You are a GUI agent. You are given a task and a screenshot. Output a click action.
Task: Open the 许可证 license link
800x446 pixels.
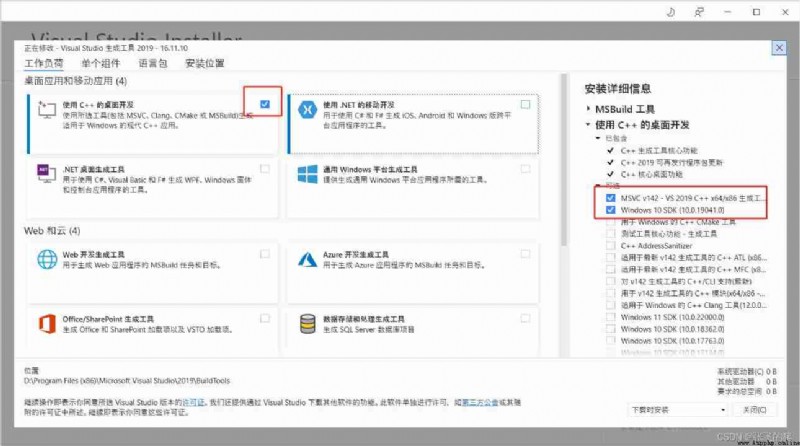[193, 403]
